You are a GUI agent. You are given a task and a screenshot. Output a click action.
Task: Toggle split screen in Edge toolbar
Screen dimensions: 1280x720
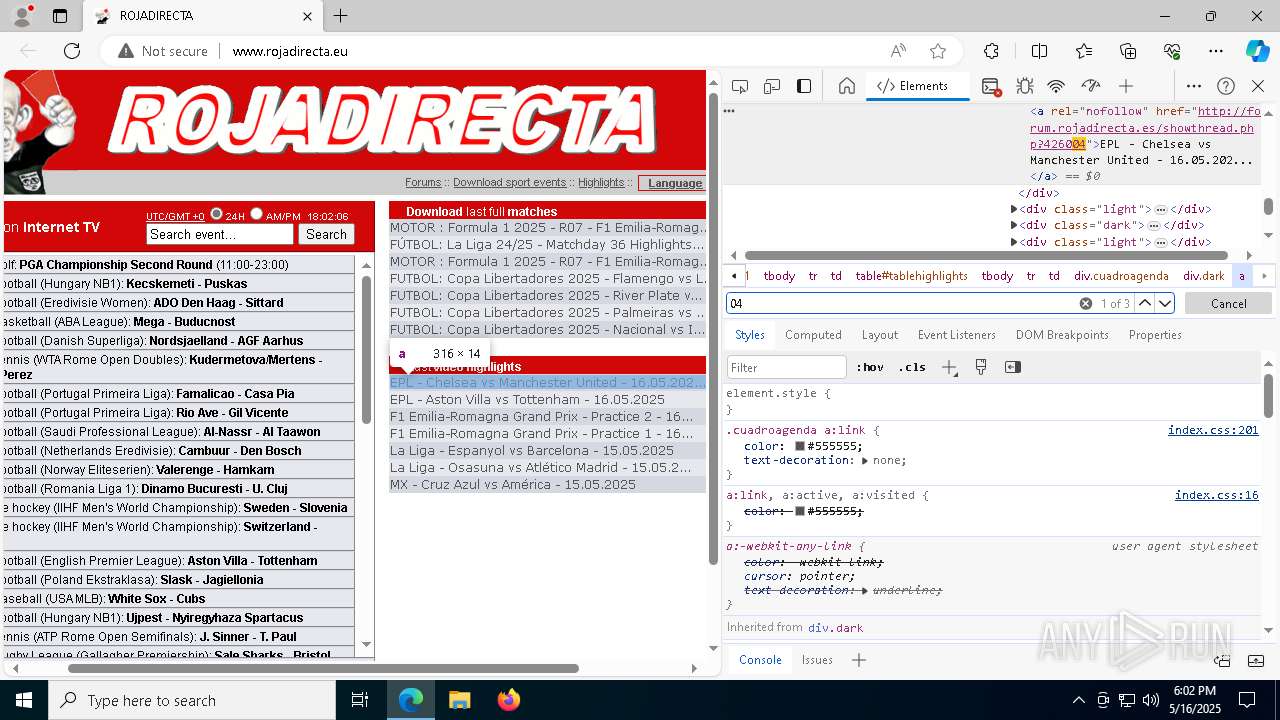click(x=1039, y=51)
